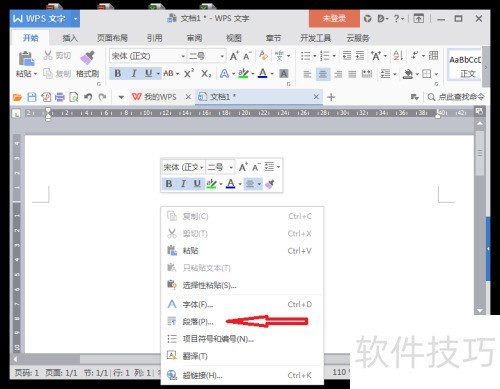Click highlight color pen in ribbon

pyautogui.click(x=243, y=73)
